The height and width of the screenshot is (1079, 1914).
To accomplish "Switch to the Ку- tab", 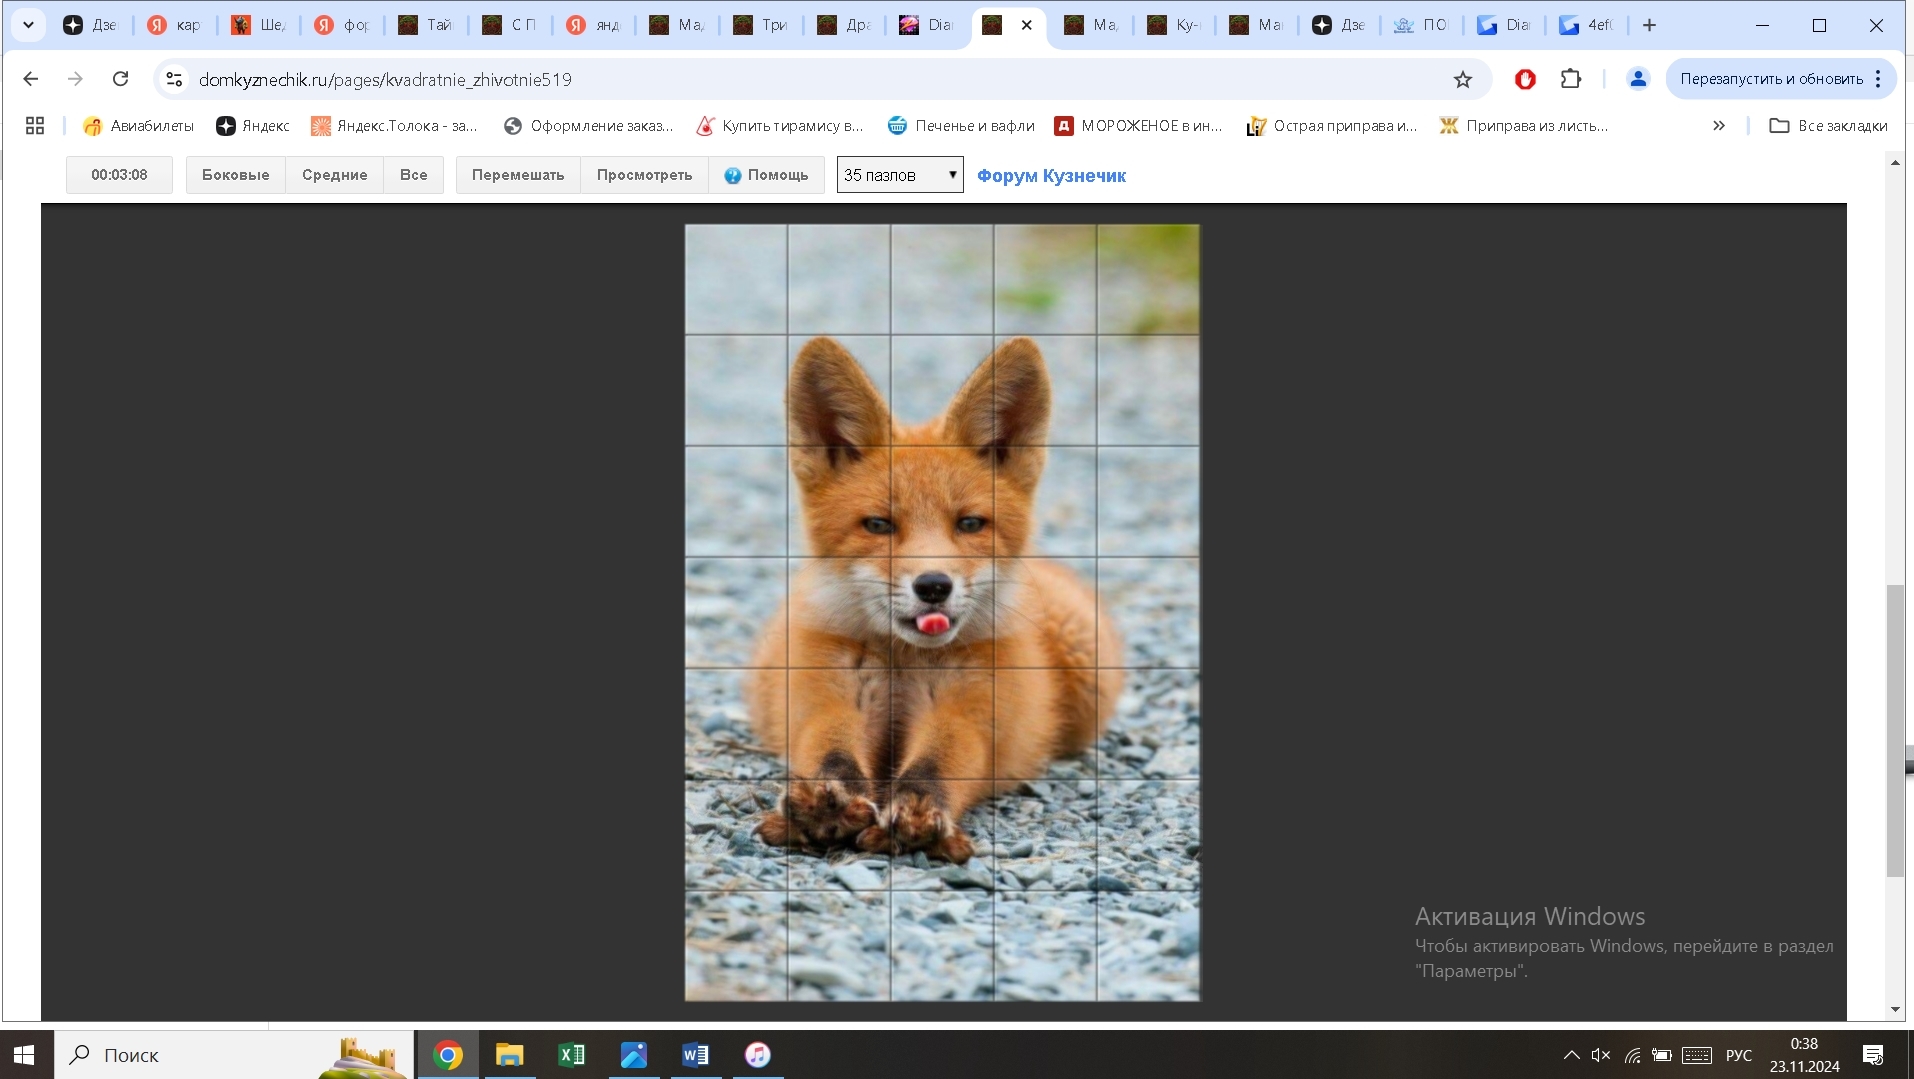I will 1174,25.
